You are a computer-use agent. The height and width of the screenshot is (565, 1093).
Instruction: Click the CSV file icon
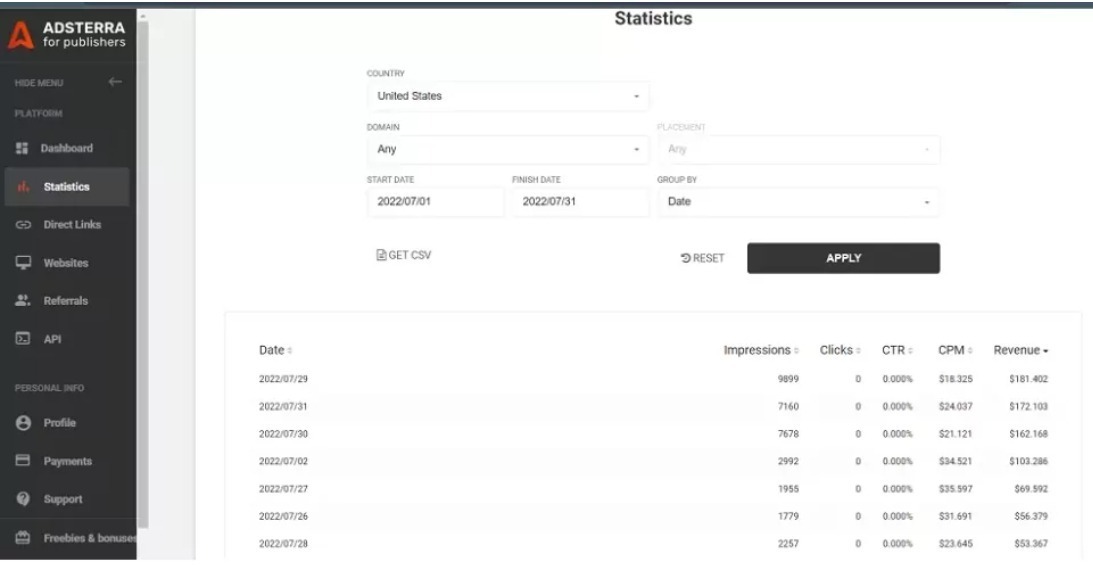(x=381, y=255)
